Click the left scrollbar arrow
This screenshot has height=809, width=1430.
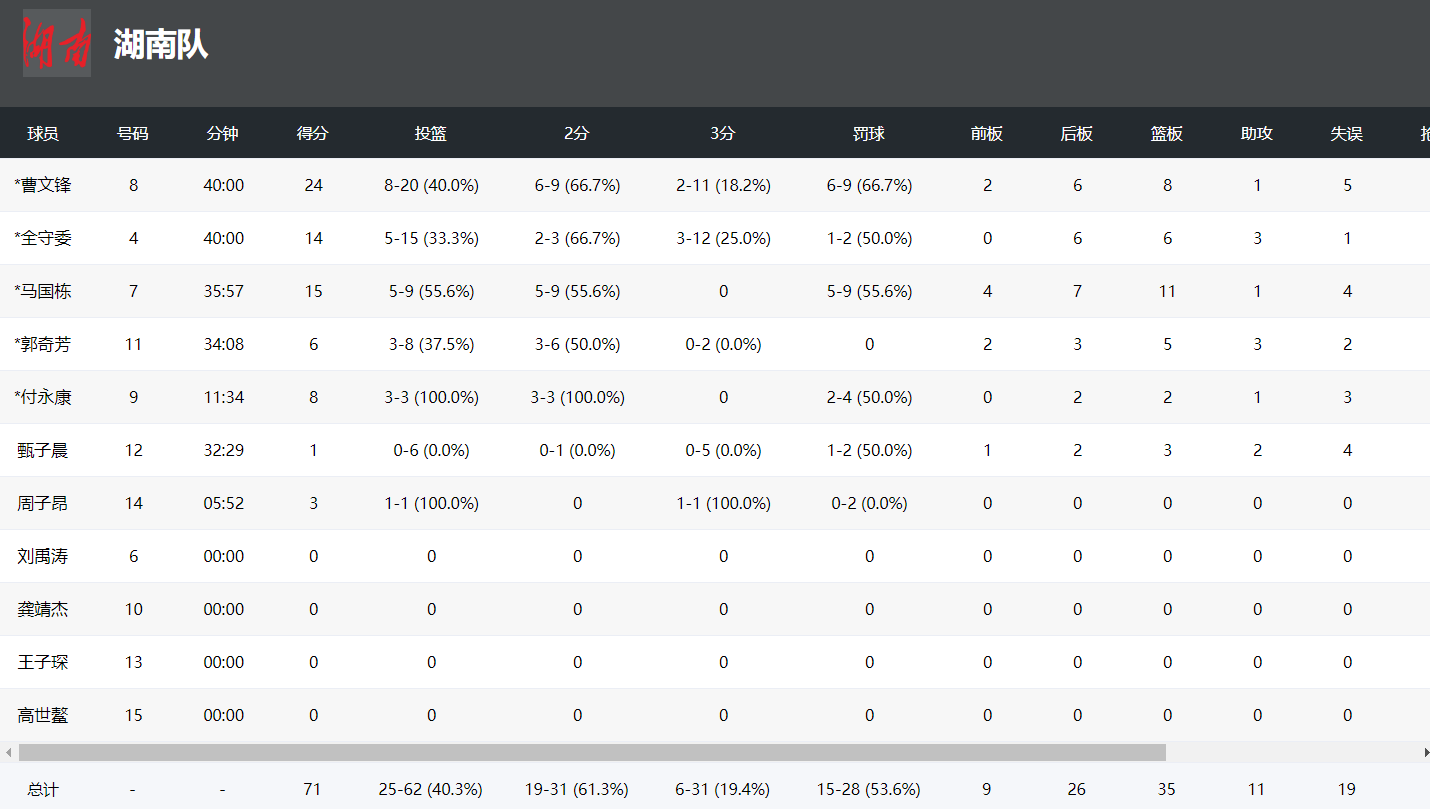pyautogui.click(x=8, y=752)
